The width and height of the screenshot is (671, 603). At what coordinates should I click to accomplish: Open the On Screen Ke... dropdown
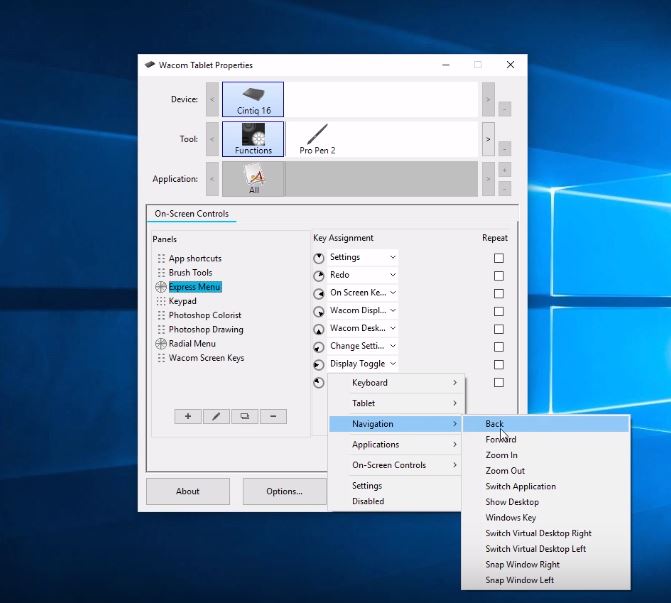(362, 293)
